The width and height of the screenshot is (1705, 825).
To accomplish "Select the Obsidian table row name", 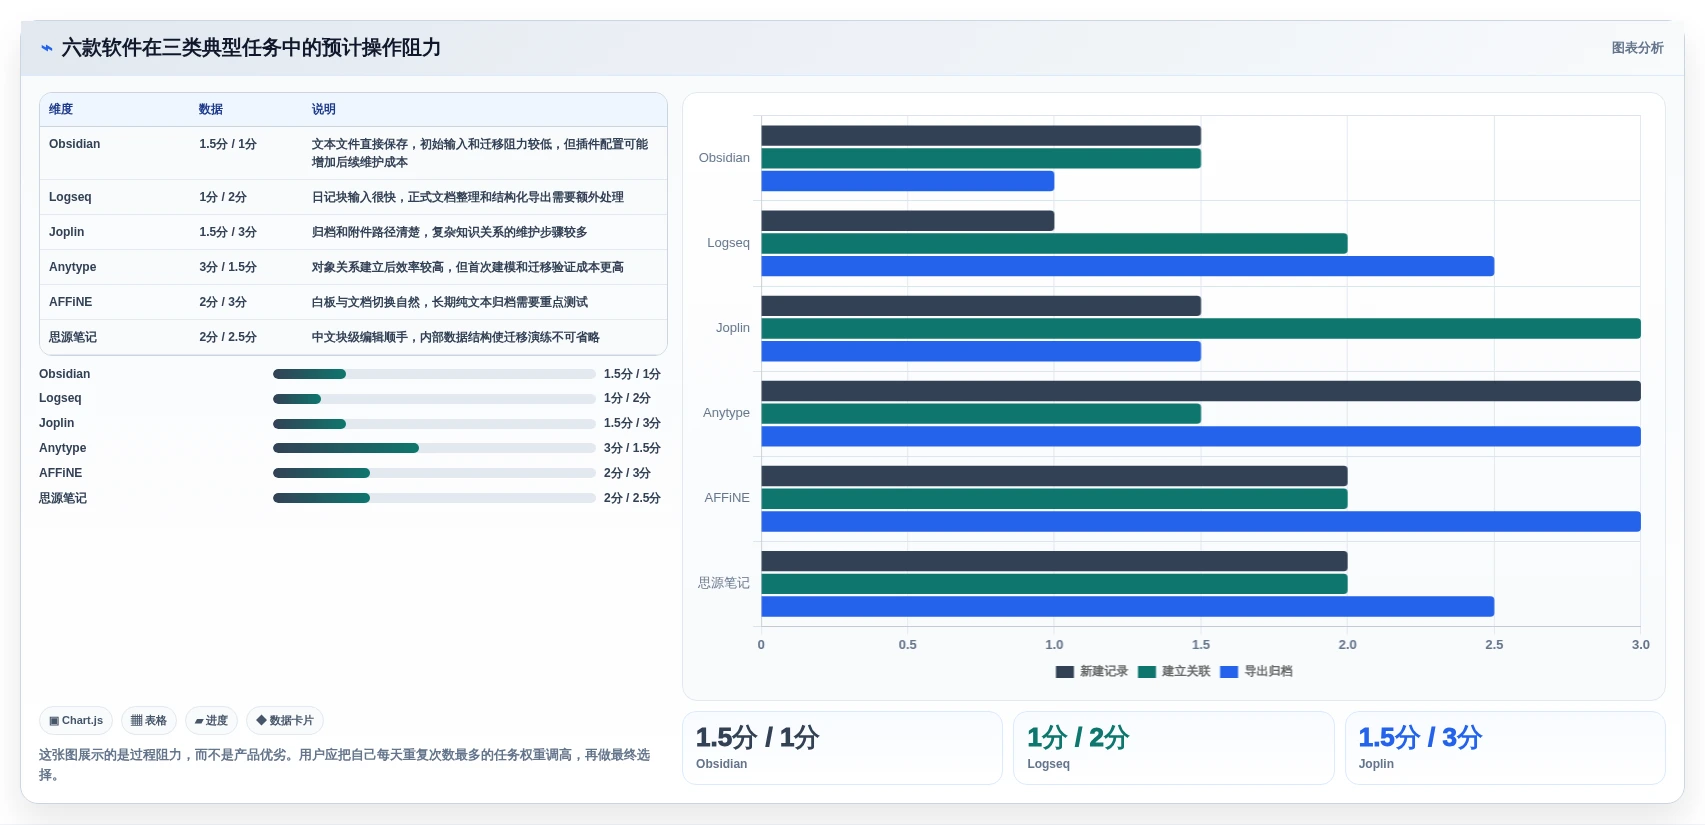I will 75,144.
